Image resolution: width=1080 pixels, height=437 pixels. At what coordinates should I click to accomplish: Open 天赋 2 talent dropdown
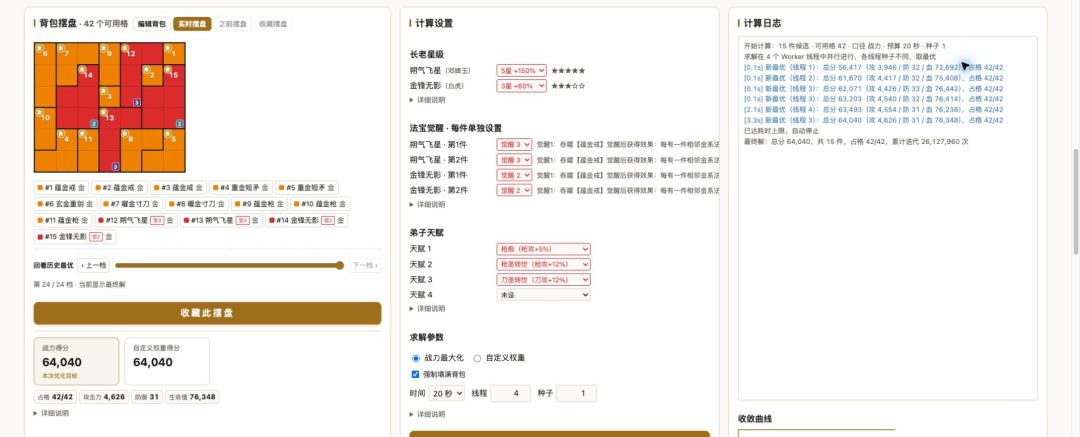[543, 264]
